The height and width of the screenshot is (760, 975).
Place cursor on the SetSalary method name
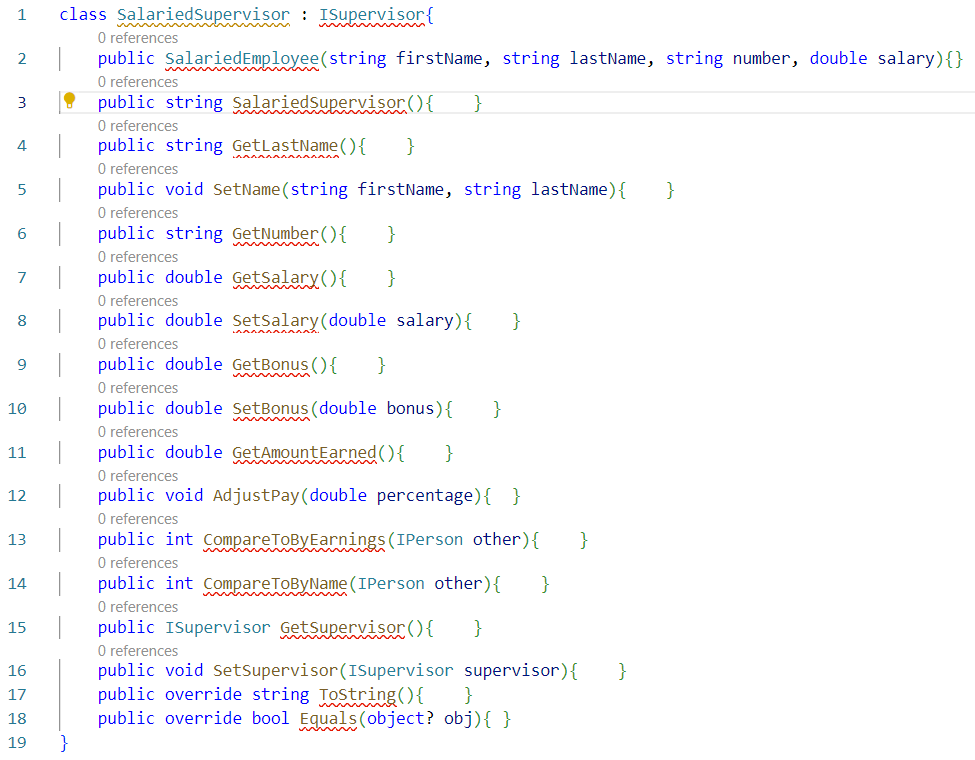pyautogui.click(x=275, y=321)
